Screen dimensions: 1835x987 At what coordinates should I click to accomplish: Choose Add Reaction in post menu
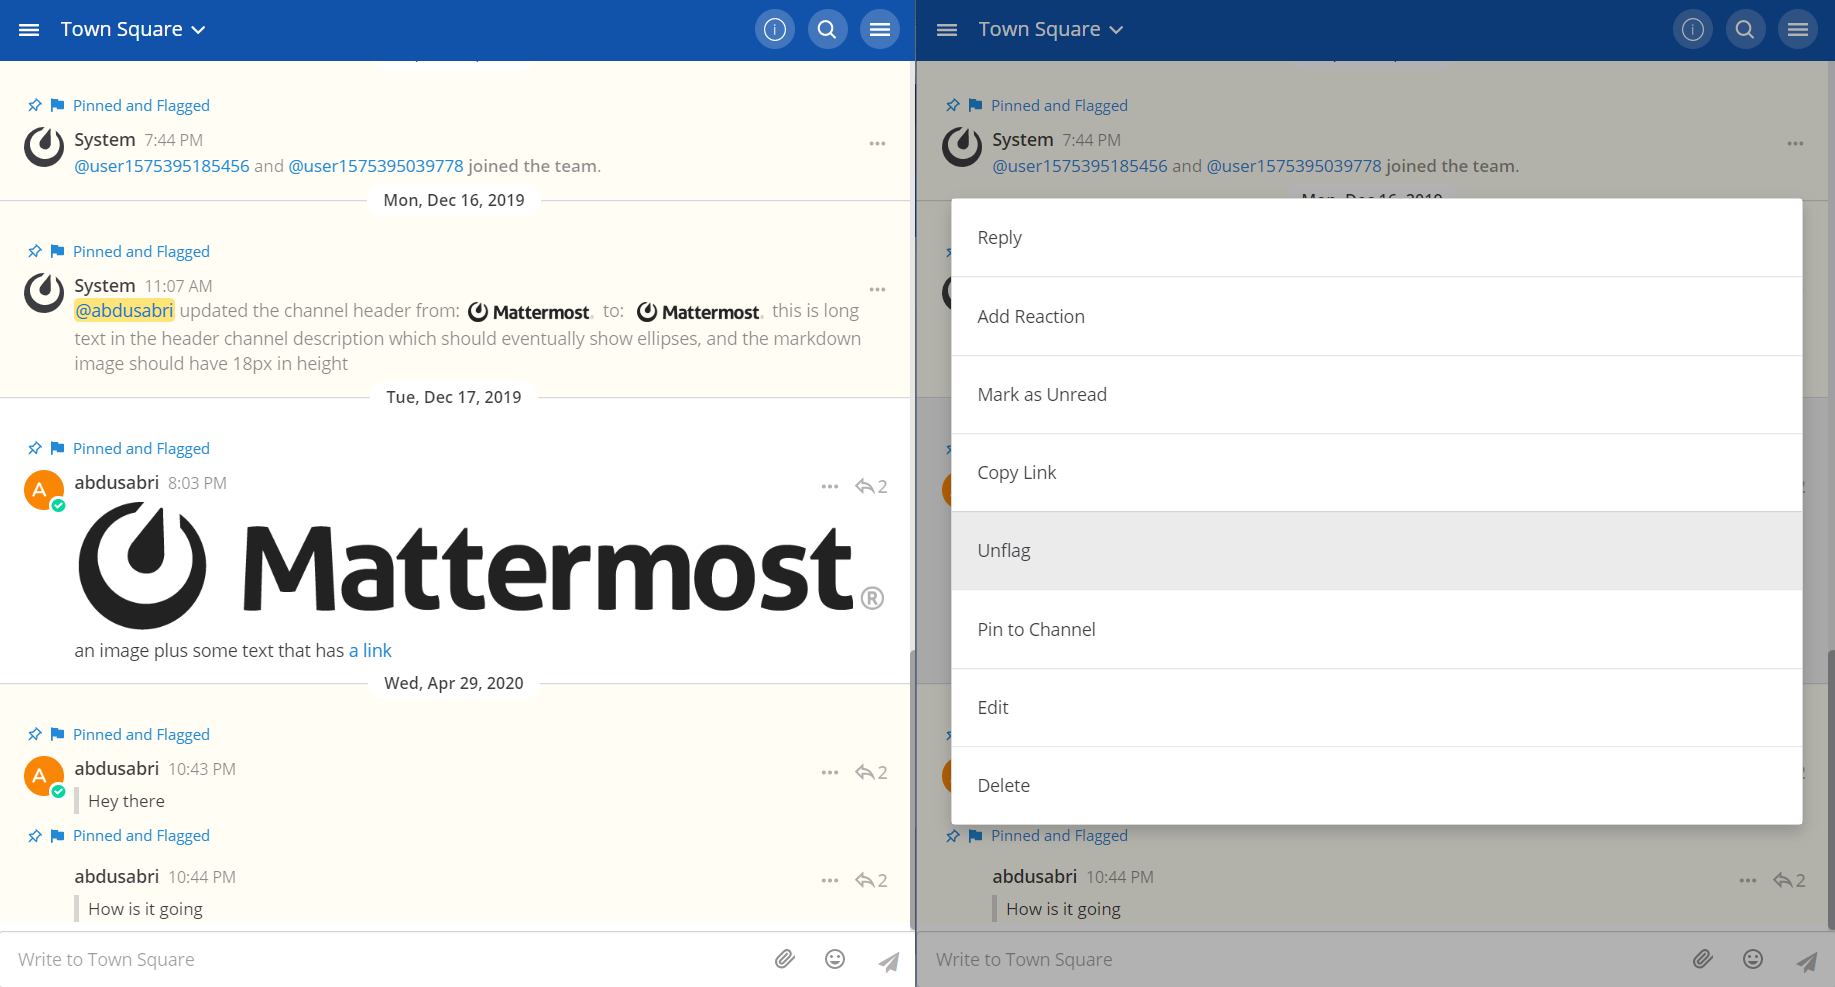[1377, 317]
